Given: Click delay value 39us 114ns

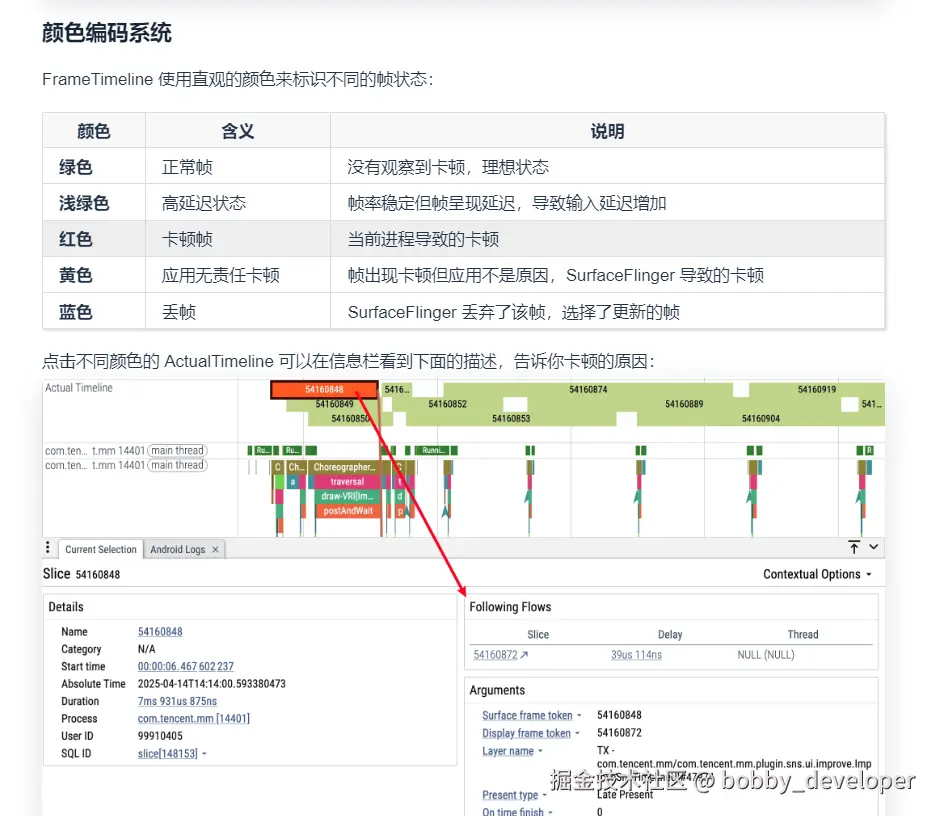Looking at the screenshot, I should click(x=636, y=655).
